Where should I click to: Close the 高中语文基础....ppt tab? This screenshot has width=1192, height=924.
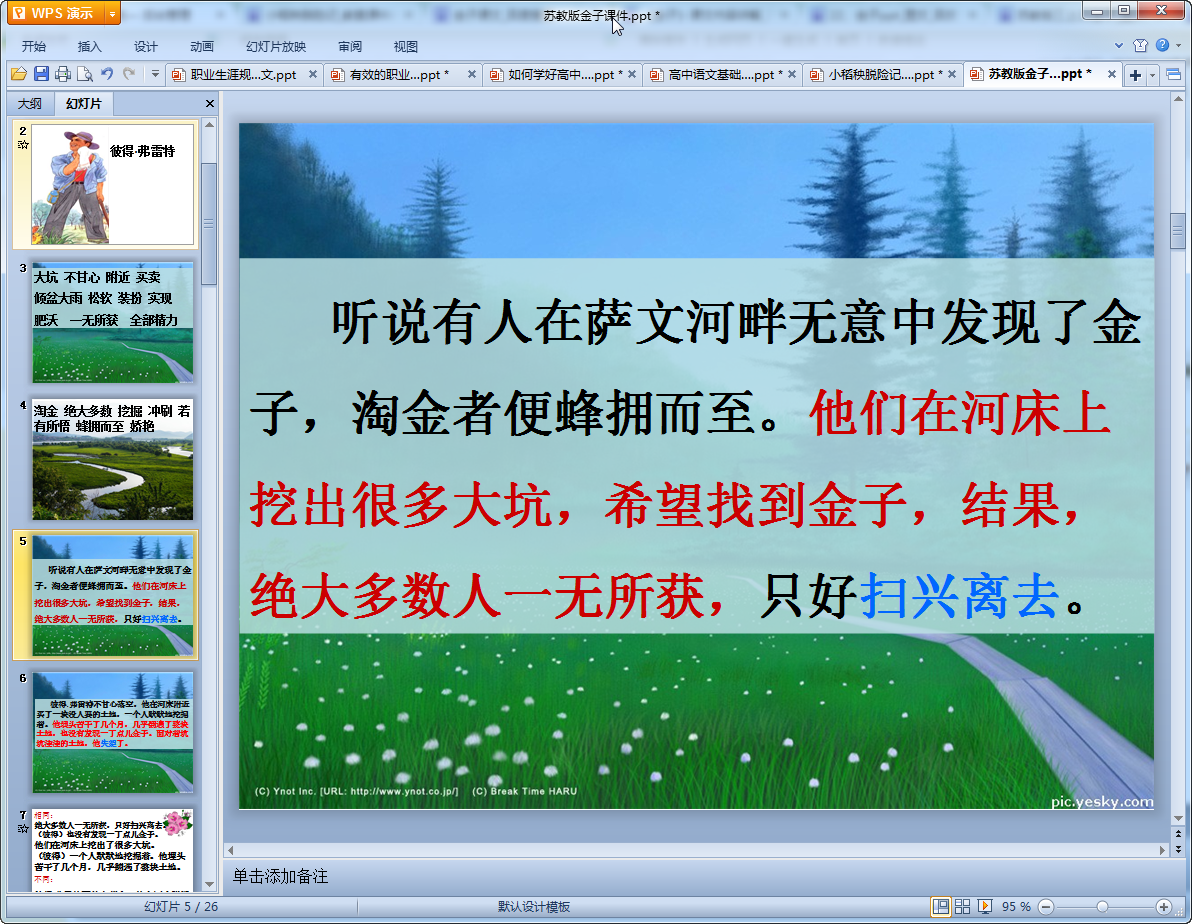point(791,75)
